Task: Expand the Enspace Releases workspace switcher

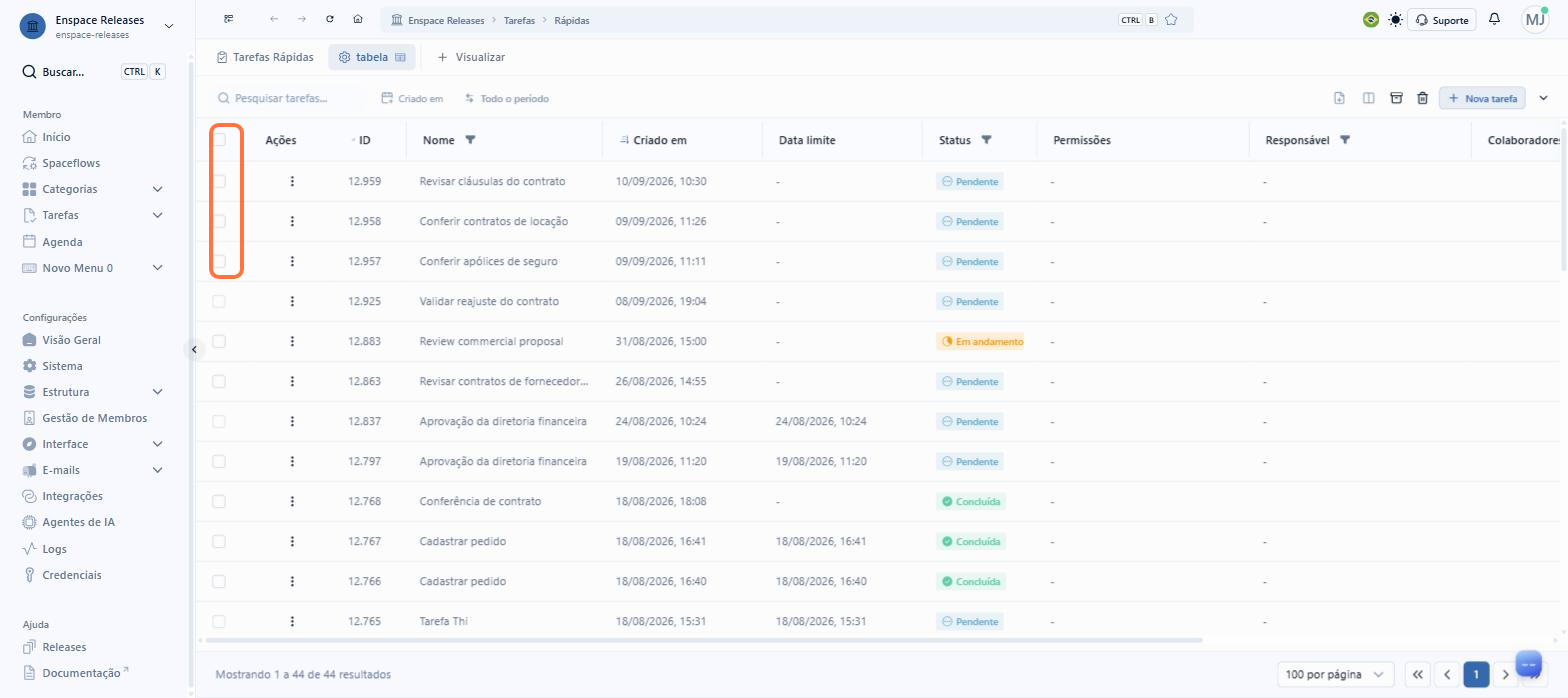Action: coord(168,26)
